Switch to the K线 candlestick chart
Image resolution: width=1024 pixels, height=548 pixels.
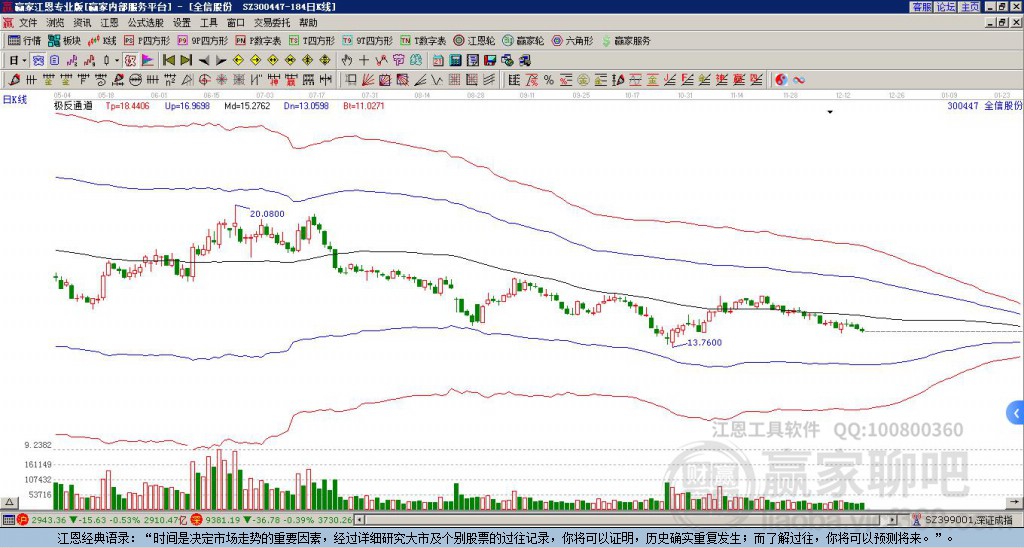[103, 40]
